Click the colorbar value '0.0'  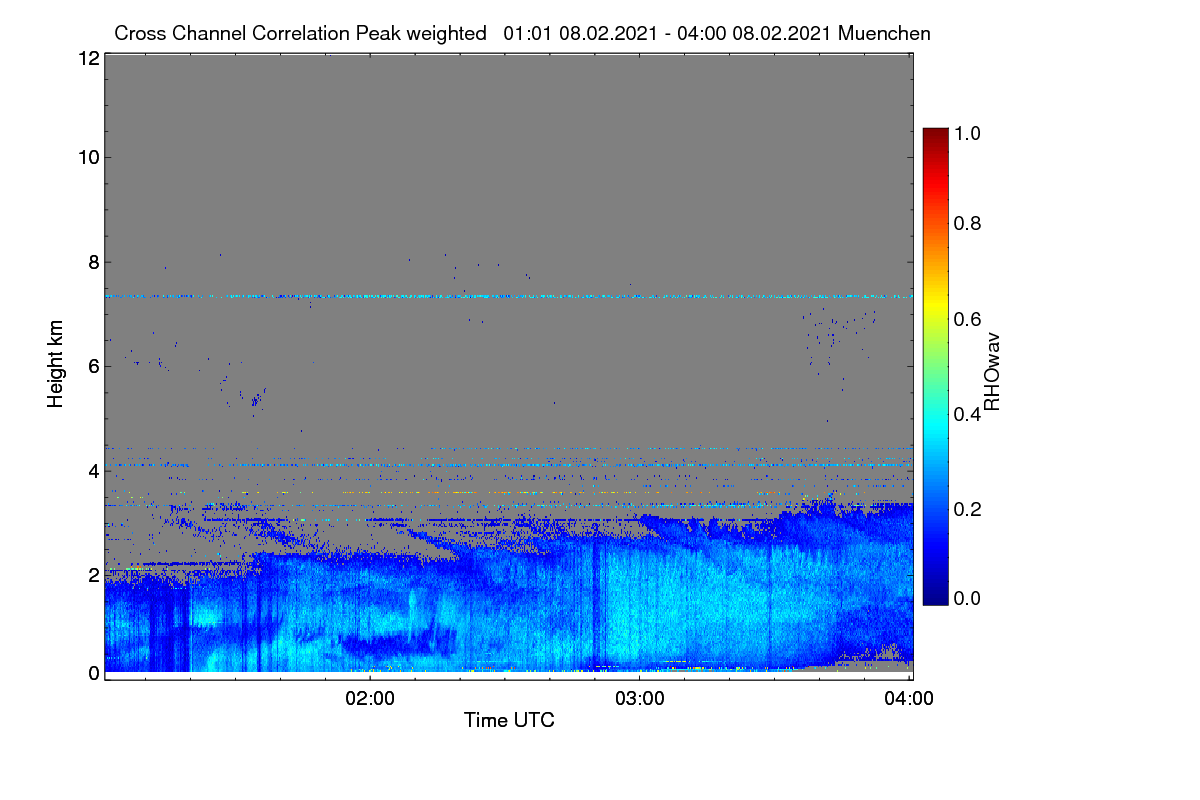[x=968, y=597]
